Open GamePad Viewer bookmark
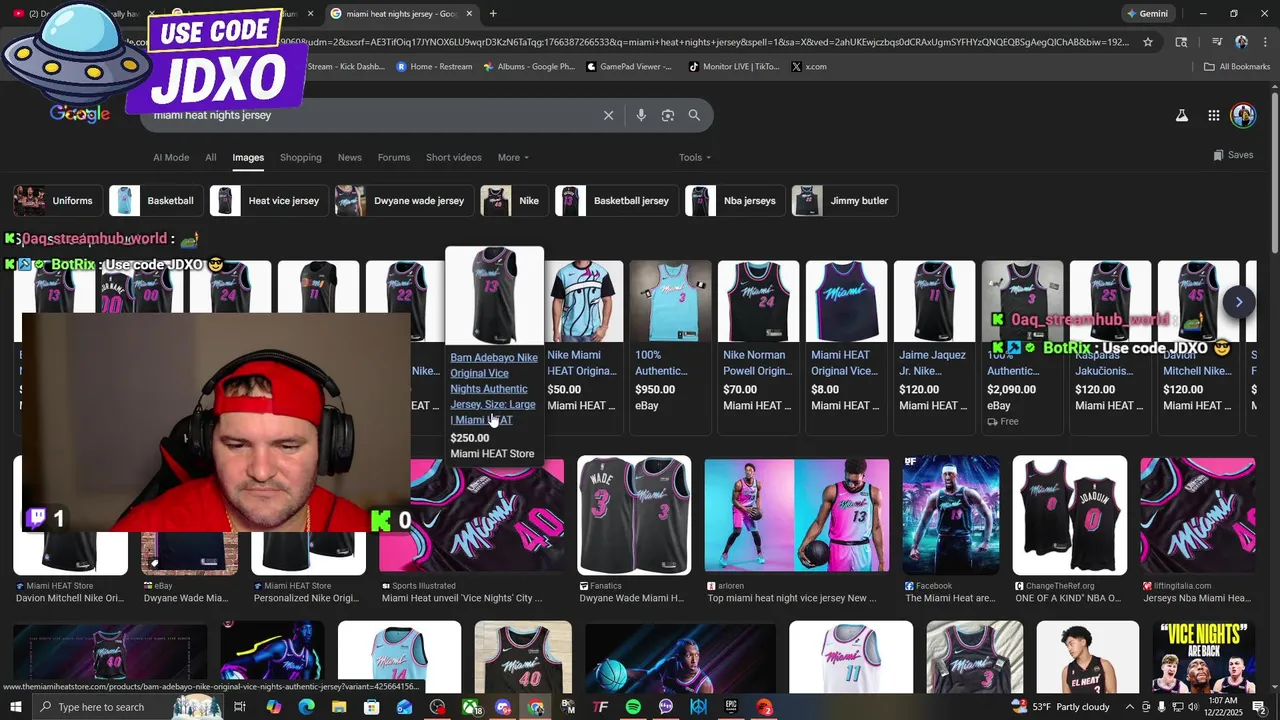 pyautogui.click(x=629, y=67)
